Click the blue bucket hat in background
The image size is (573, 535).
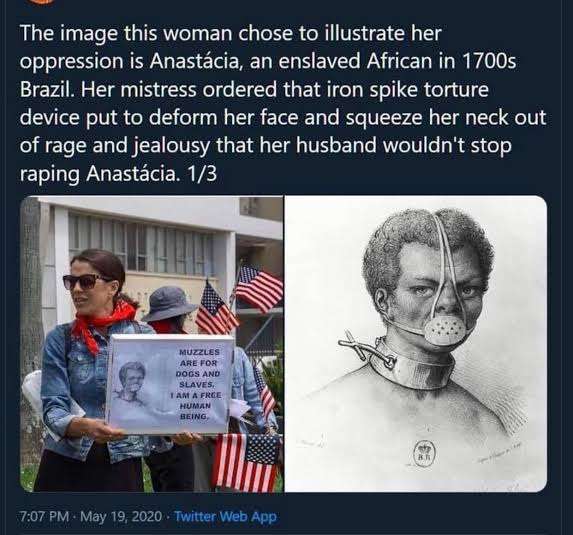tap(169, 304)
